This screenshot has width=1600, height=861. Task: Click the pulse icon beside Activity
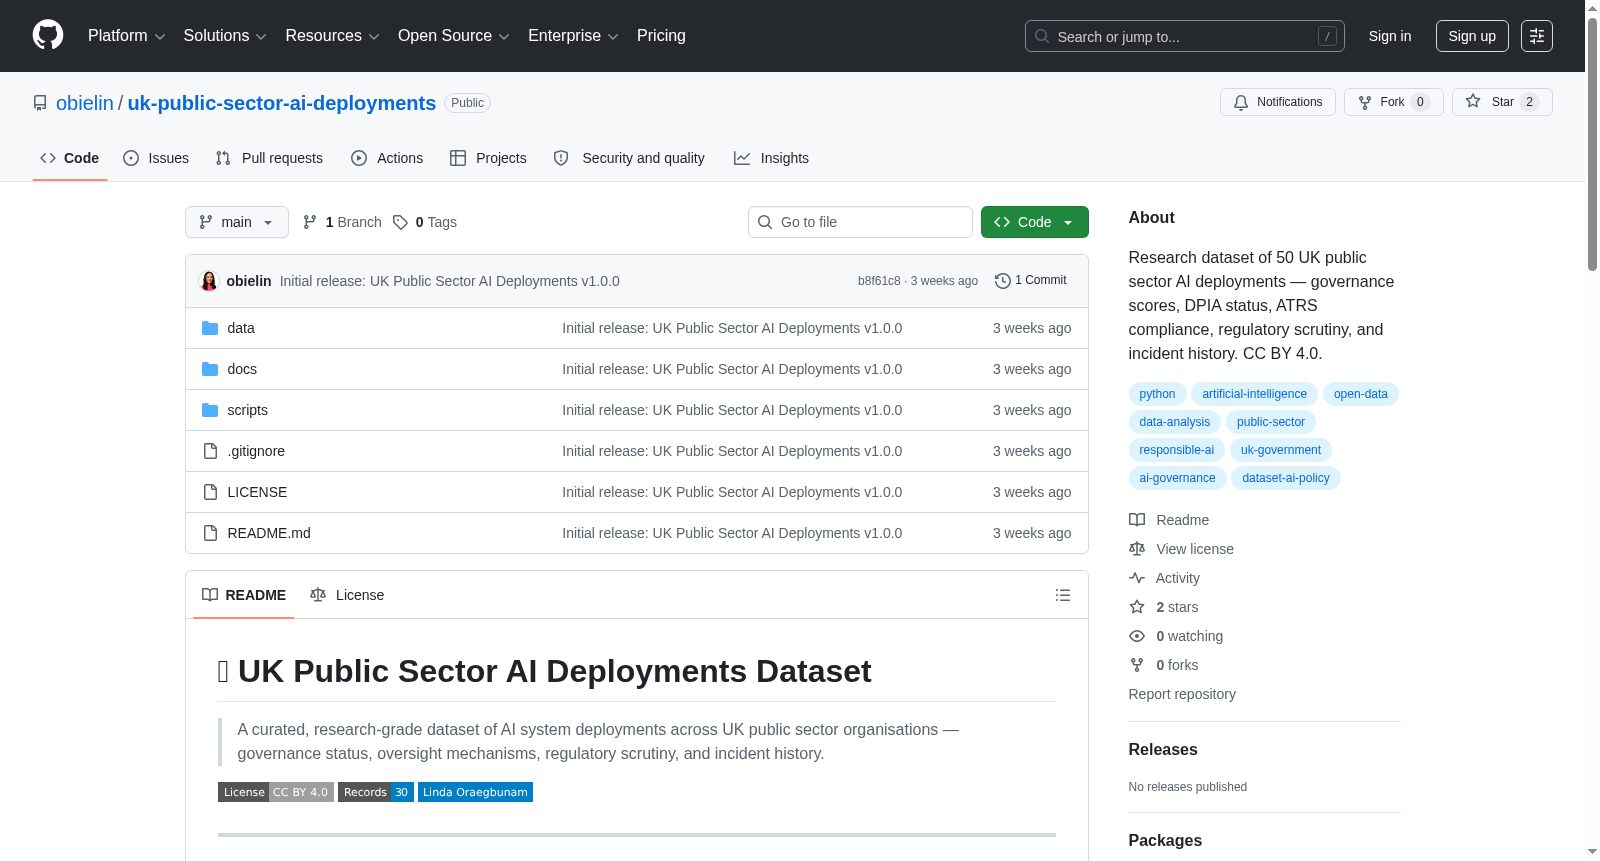click(1137, 578)
